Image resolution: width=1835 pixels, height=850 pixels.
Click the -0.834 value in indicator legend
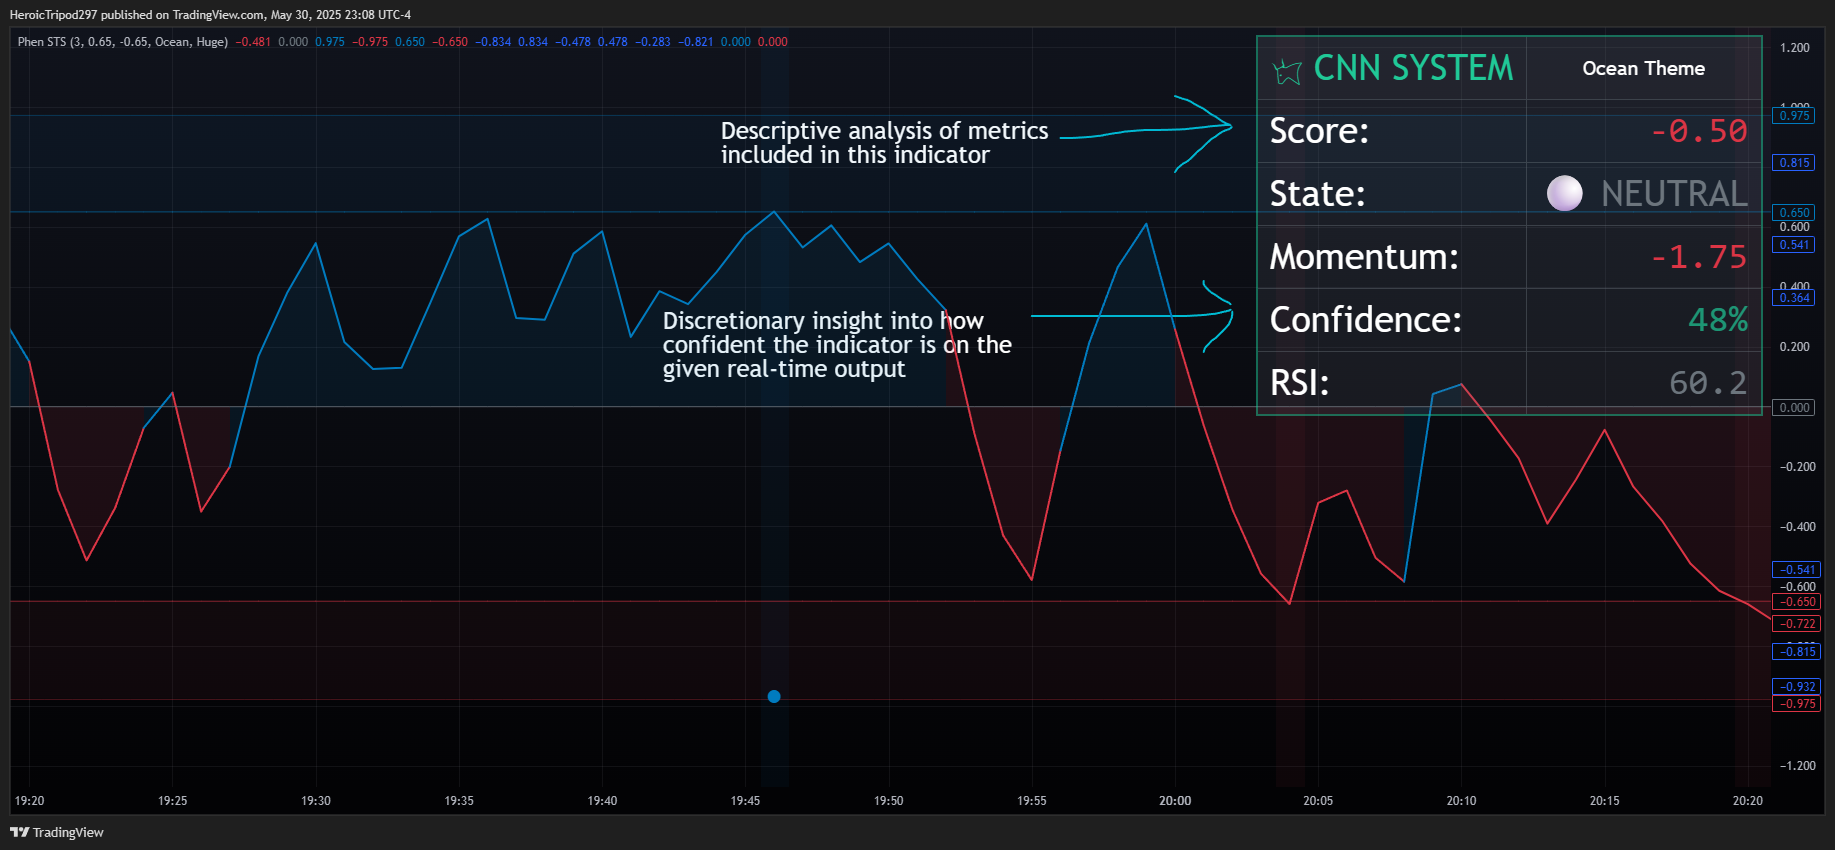click(x=493, y=42)
